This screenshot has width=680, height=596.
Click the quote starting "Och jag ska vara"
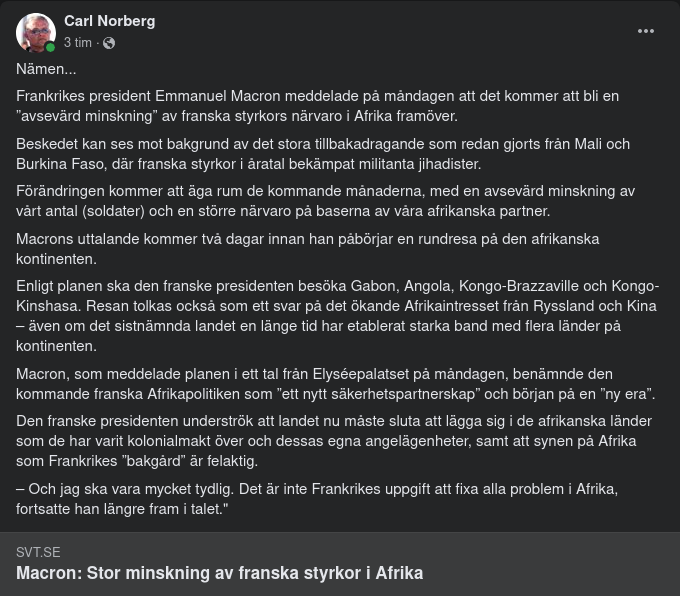click(317, 498)
